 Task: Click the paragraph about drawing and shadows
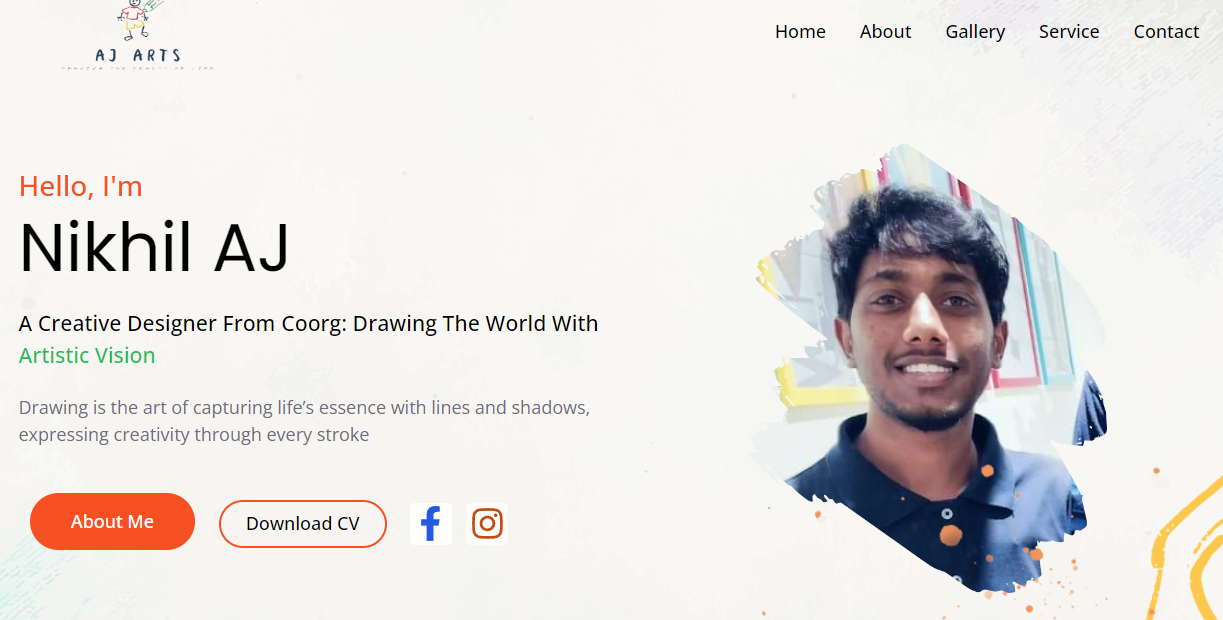pyautogui.click(x=304, y=421)
